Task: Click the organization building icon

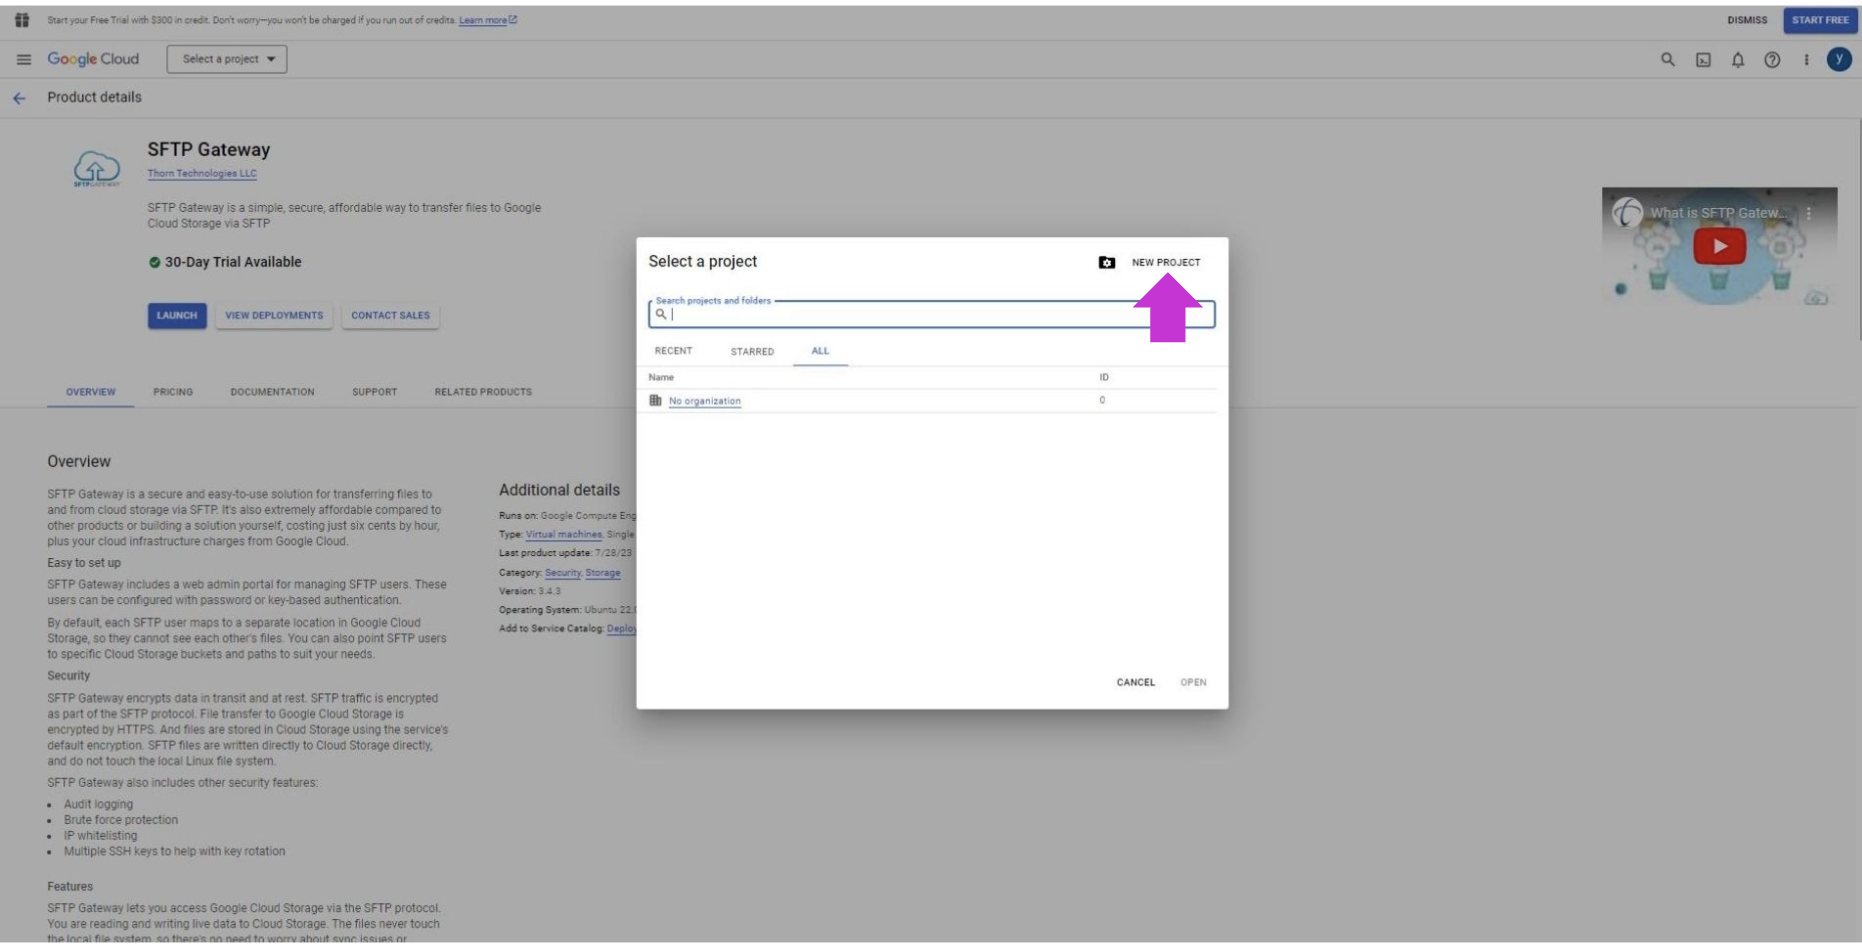Action: tap(655, 400)
